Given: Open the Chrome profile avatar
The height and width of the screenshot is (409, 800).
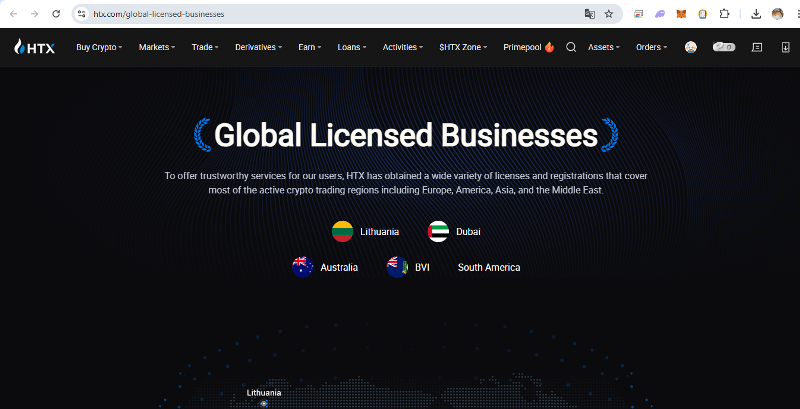Looking at the screenshot, I should (778, 14).
